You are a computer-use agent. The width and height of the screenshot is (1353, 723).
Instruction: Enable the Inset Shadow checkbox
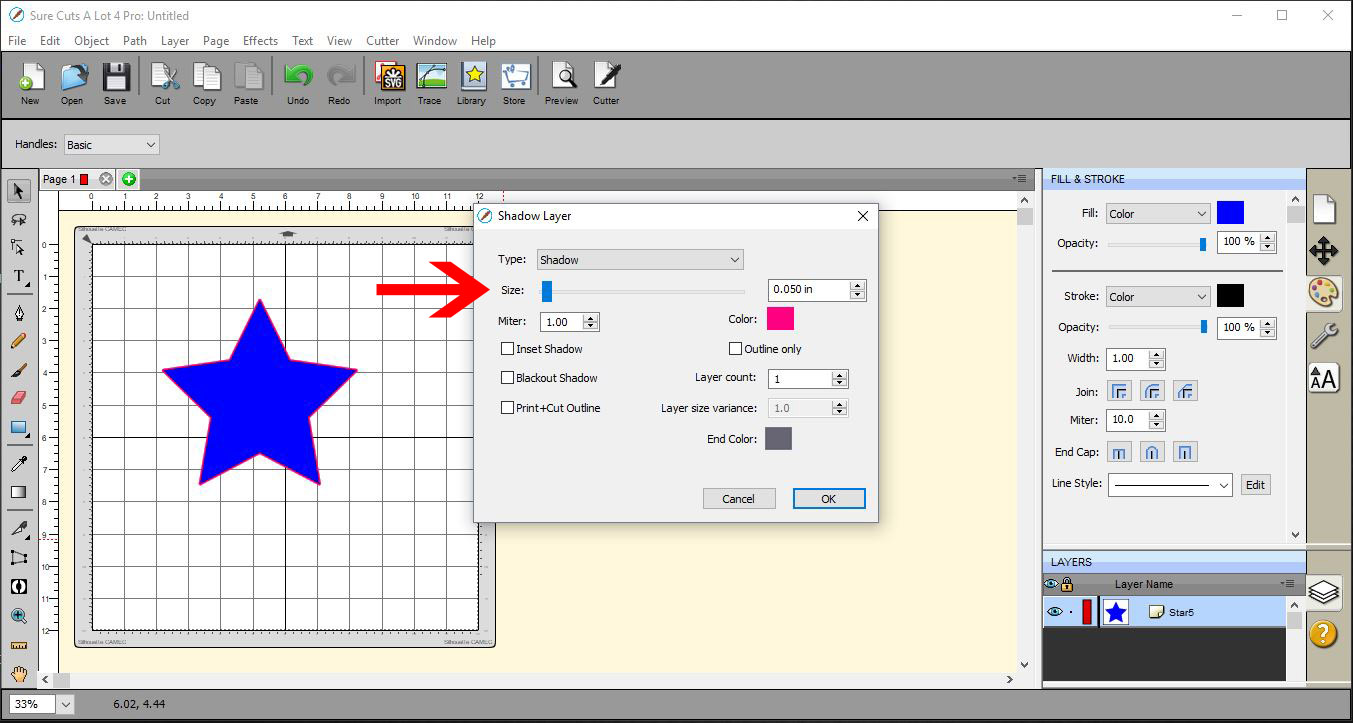(x=508, y=349)
